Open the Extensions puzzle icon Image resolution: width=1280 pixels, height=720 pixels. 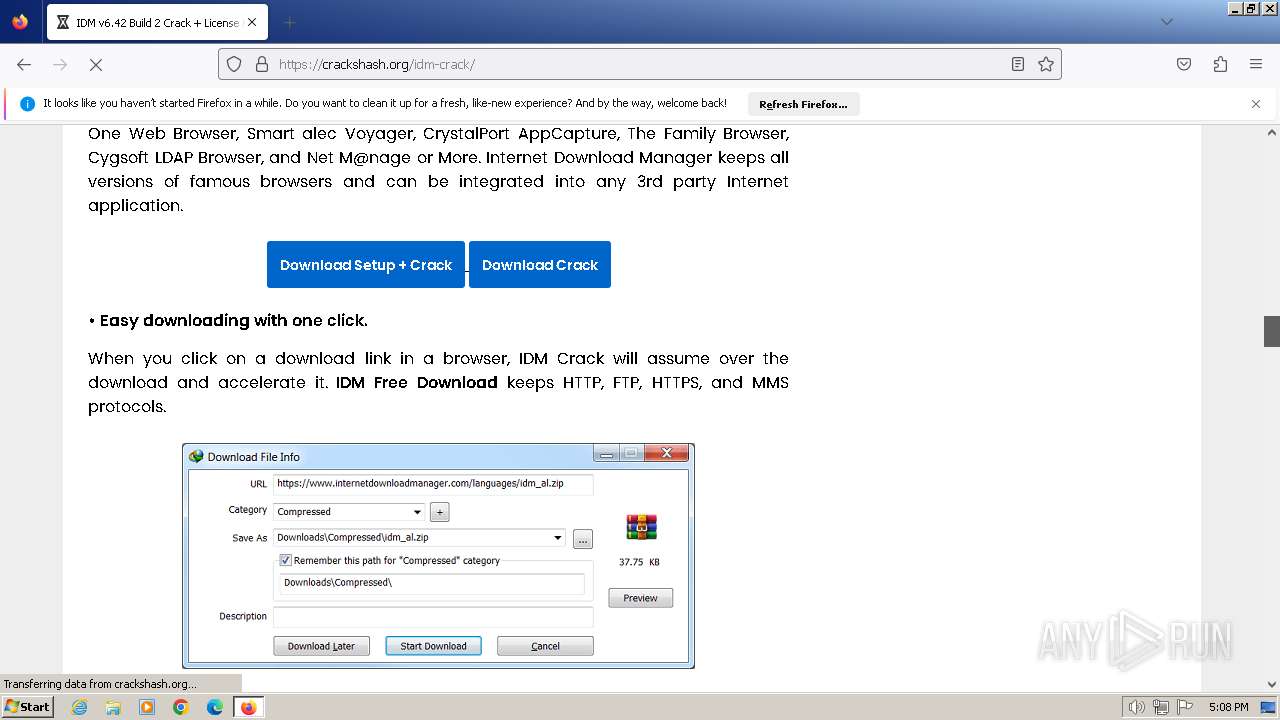pyautogui.click(x=1220, y=64)
